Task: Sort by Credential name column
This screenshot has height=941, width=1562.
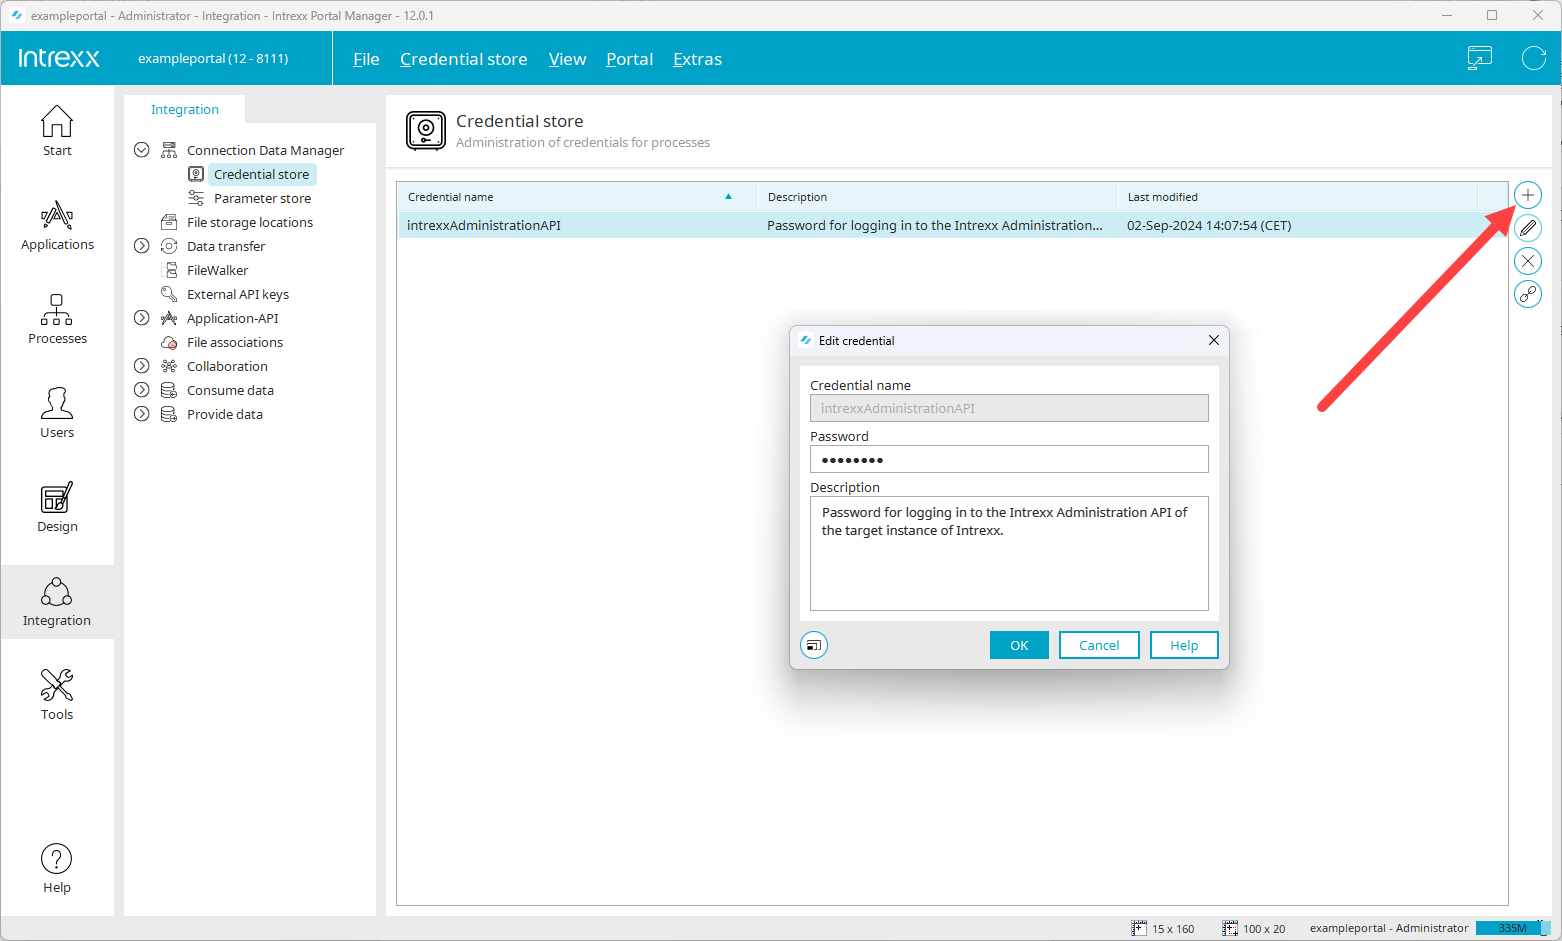Action: (x=576, y=197)
